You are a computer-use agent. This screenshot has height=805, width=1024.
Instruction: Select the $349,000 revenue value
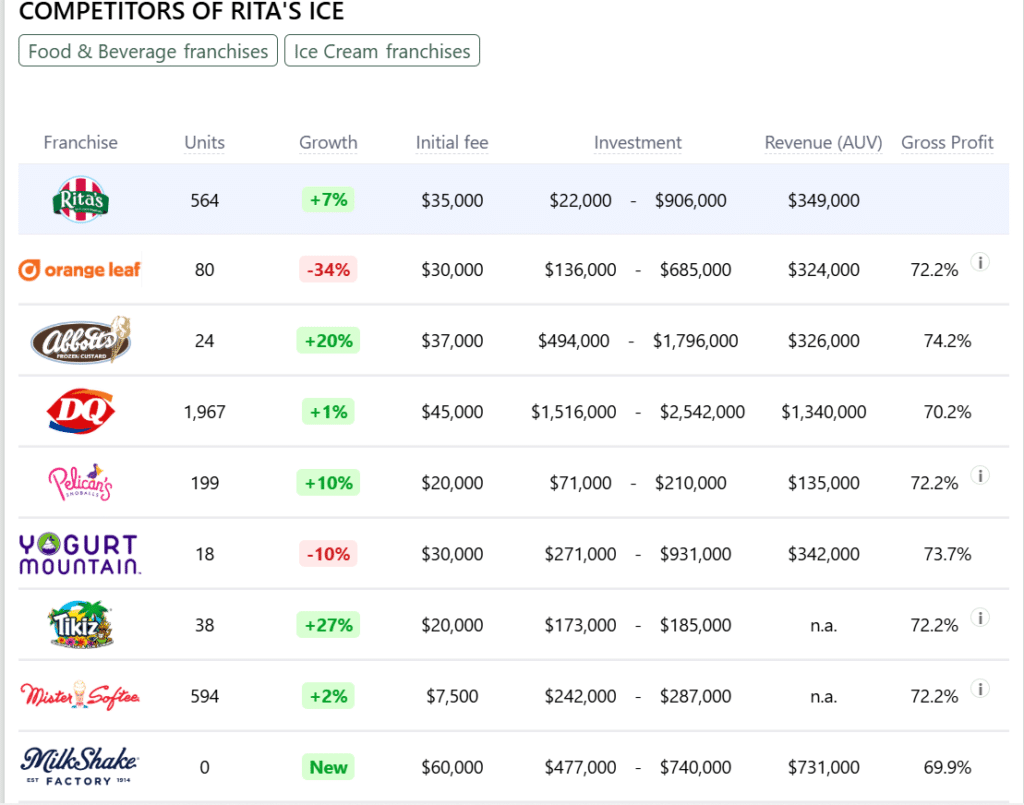824,200
